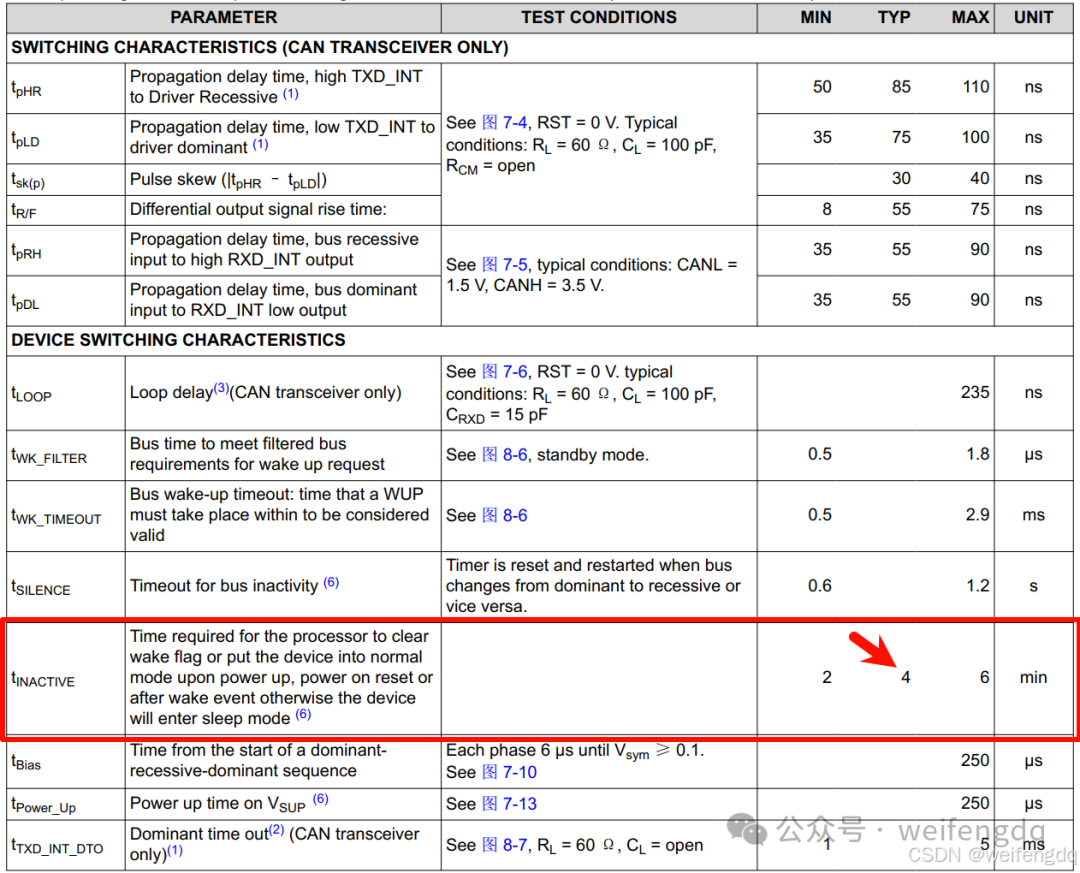Click footnote (1) after Driver Recessive

[291, 94]
